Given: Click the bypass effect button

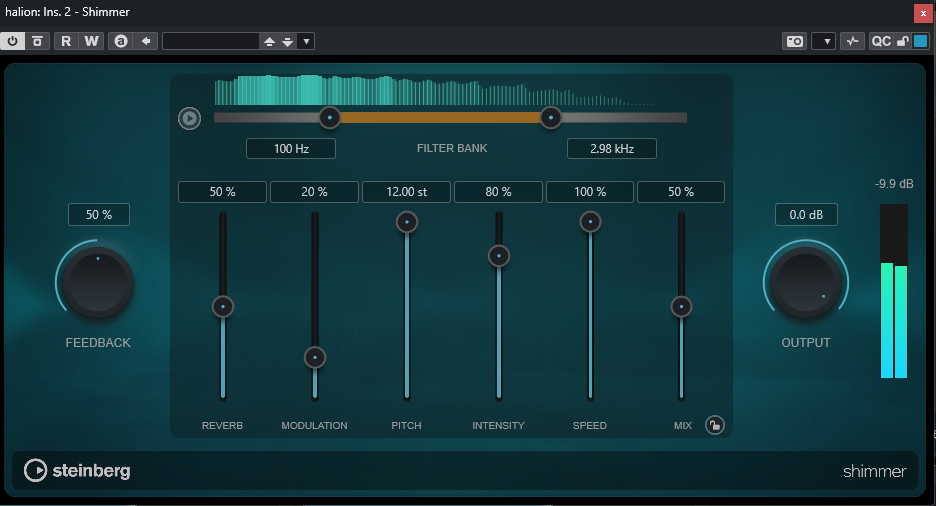Looking at the screenshot, I should [37, 41].
